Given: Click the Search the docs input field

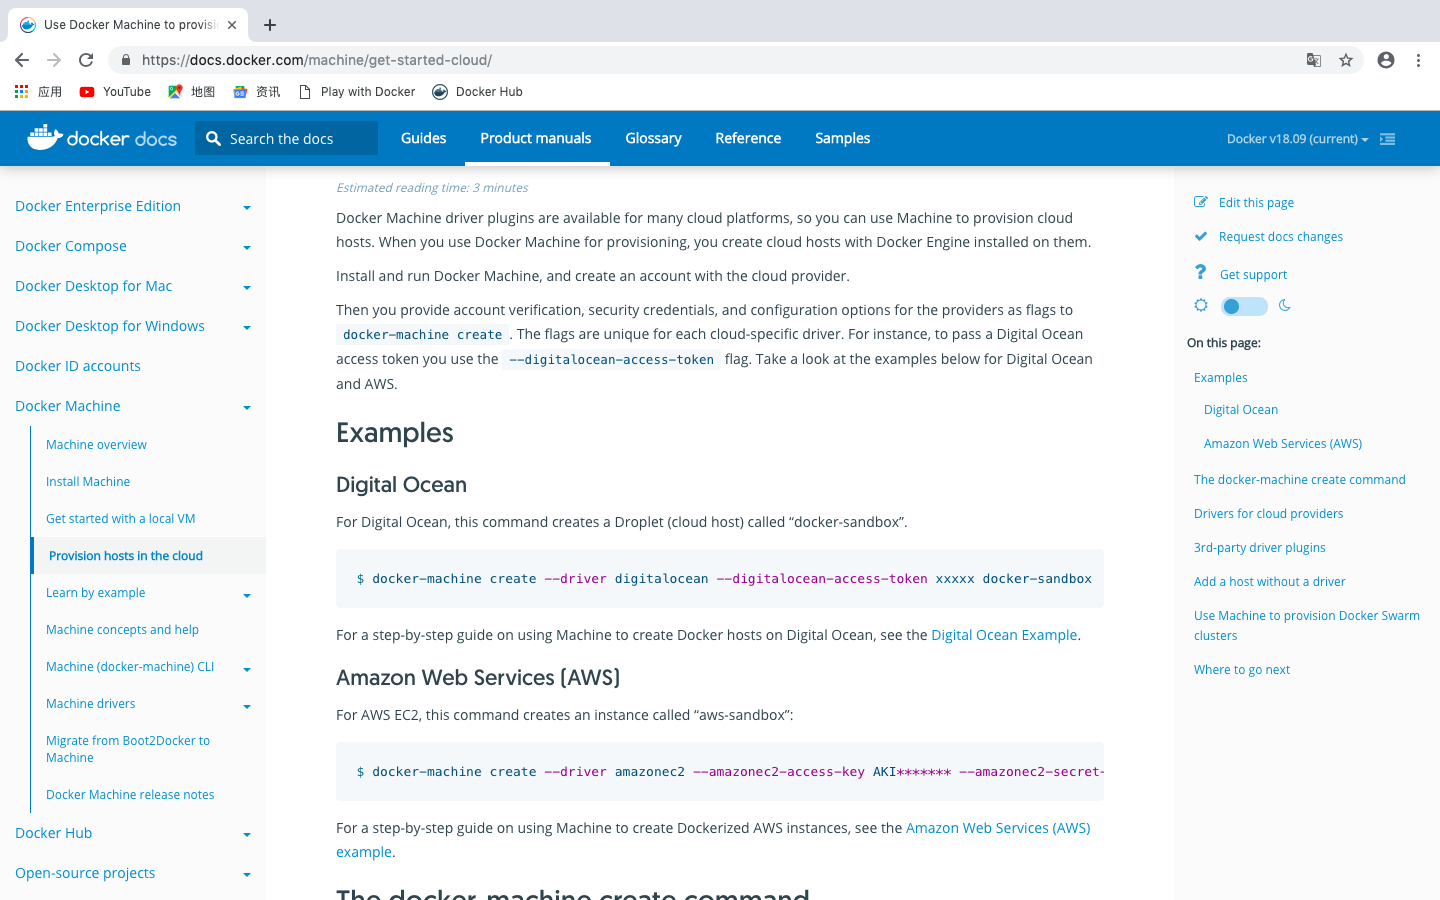Looking at the screenshot, I should click(297, 139).
